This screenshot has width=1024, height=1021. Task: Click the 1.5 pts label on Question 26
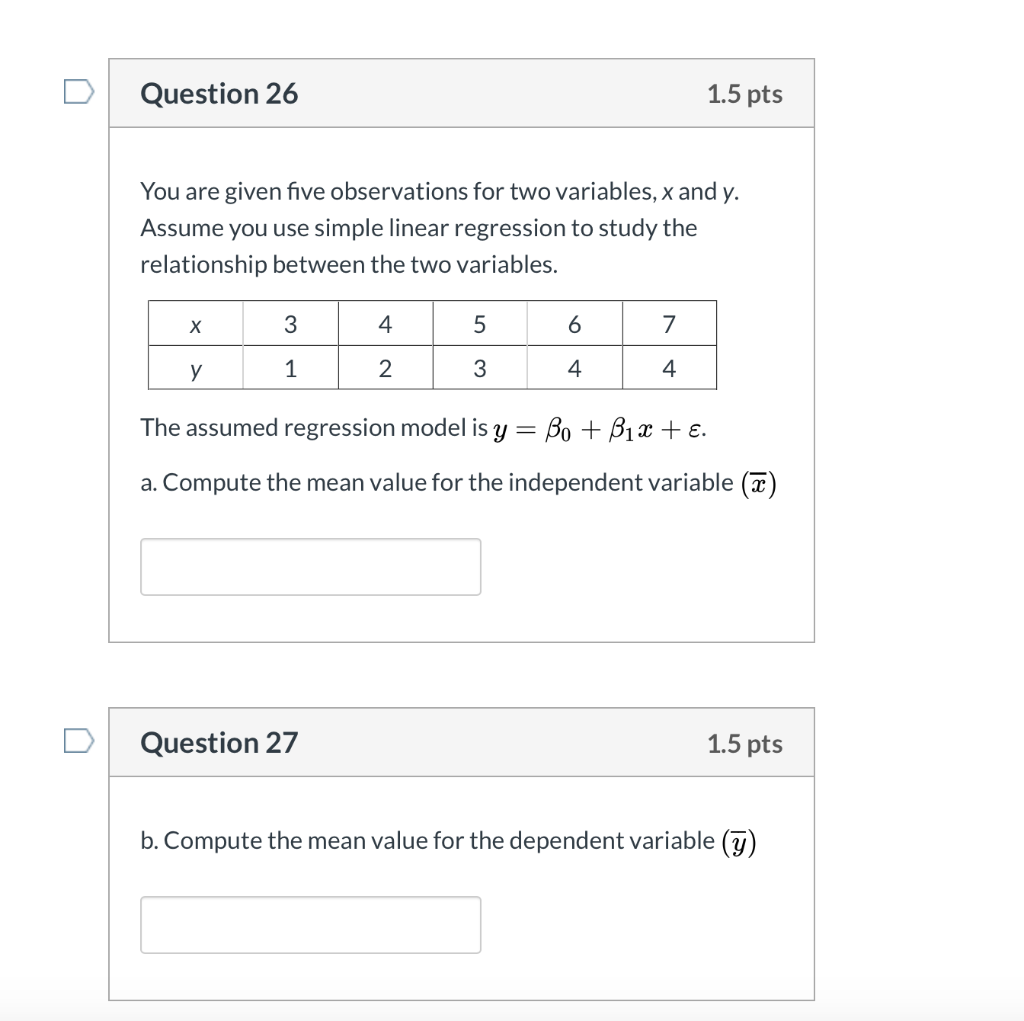point(745,93)
